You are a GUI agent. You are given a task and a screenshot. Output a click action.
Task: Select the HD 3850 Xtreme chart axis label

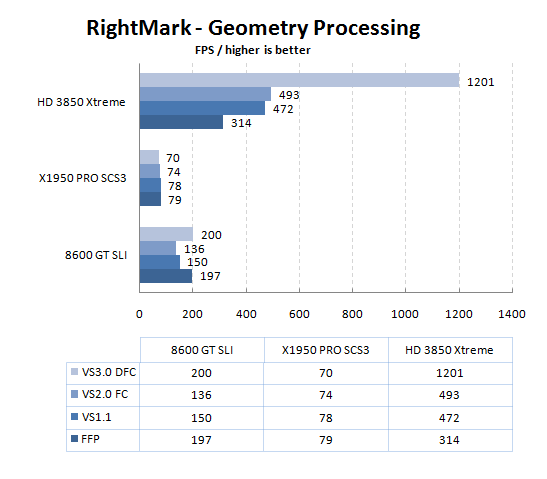[x=81, y=102]
